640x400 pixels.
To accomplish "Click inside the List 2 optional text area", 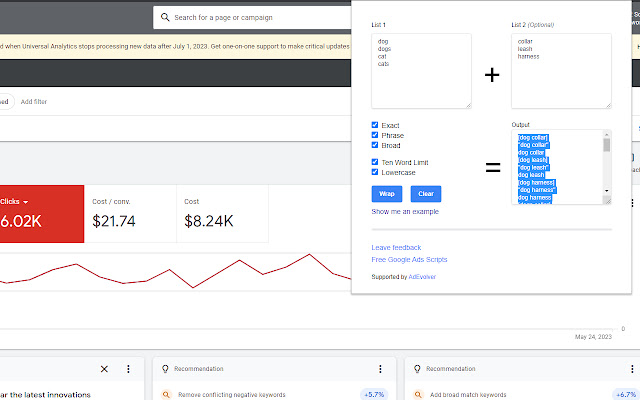I will [x=561, y=71].
